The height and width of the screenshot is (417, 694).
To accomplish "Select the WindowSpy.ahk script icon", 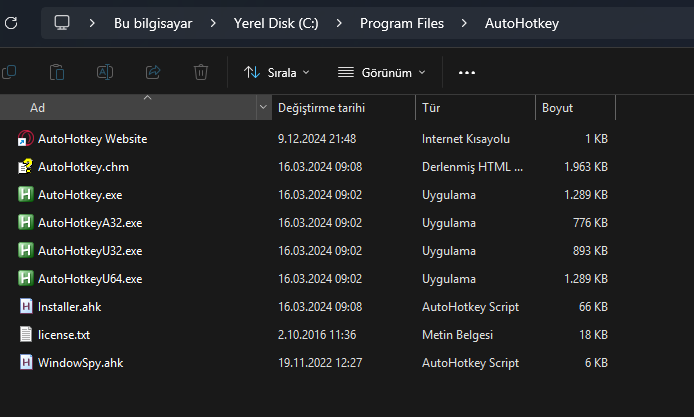I will [26, 363].
